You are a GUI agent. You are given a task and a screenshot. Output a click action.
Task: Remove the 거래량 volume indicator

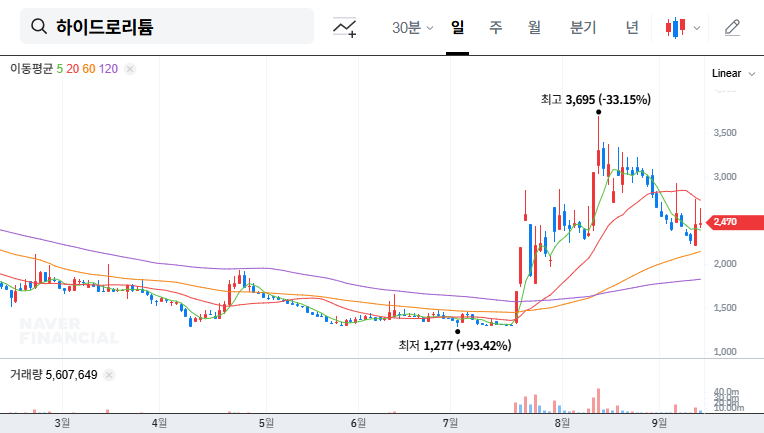[x=109, y=375]
